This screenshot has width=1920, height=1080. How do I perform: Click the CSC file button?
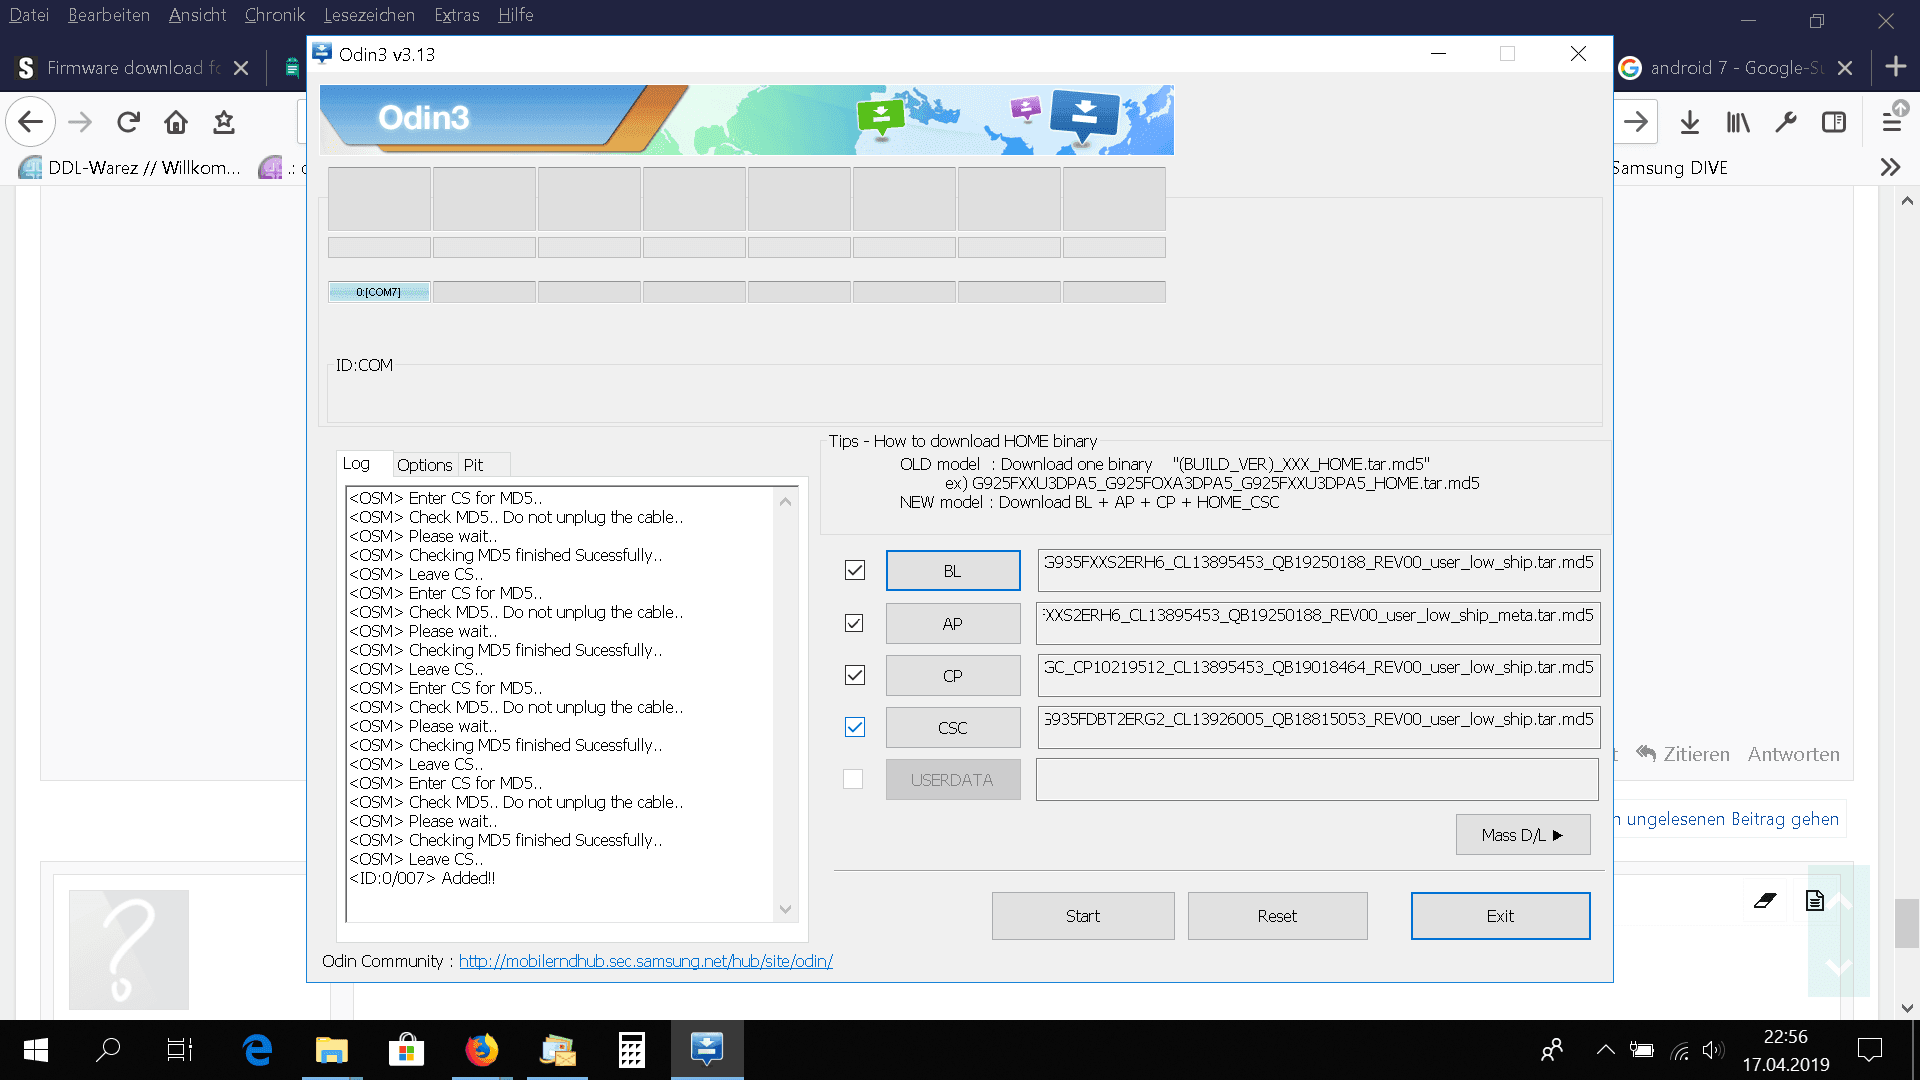pos(953,728)
